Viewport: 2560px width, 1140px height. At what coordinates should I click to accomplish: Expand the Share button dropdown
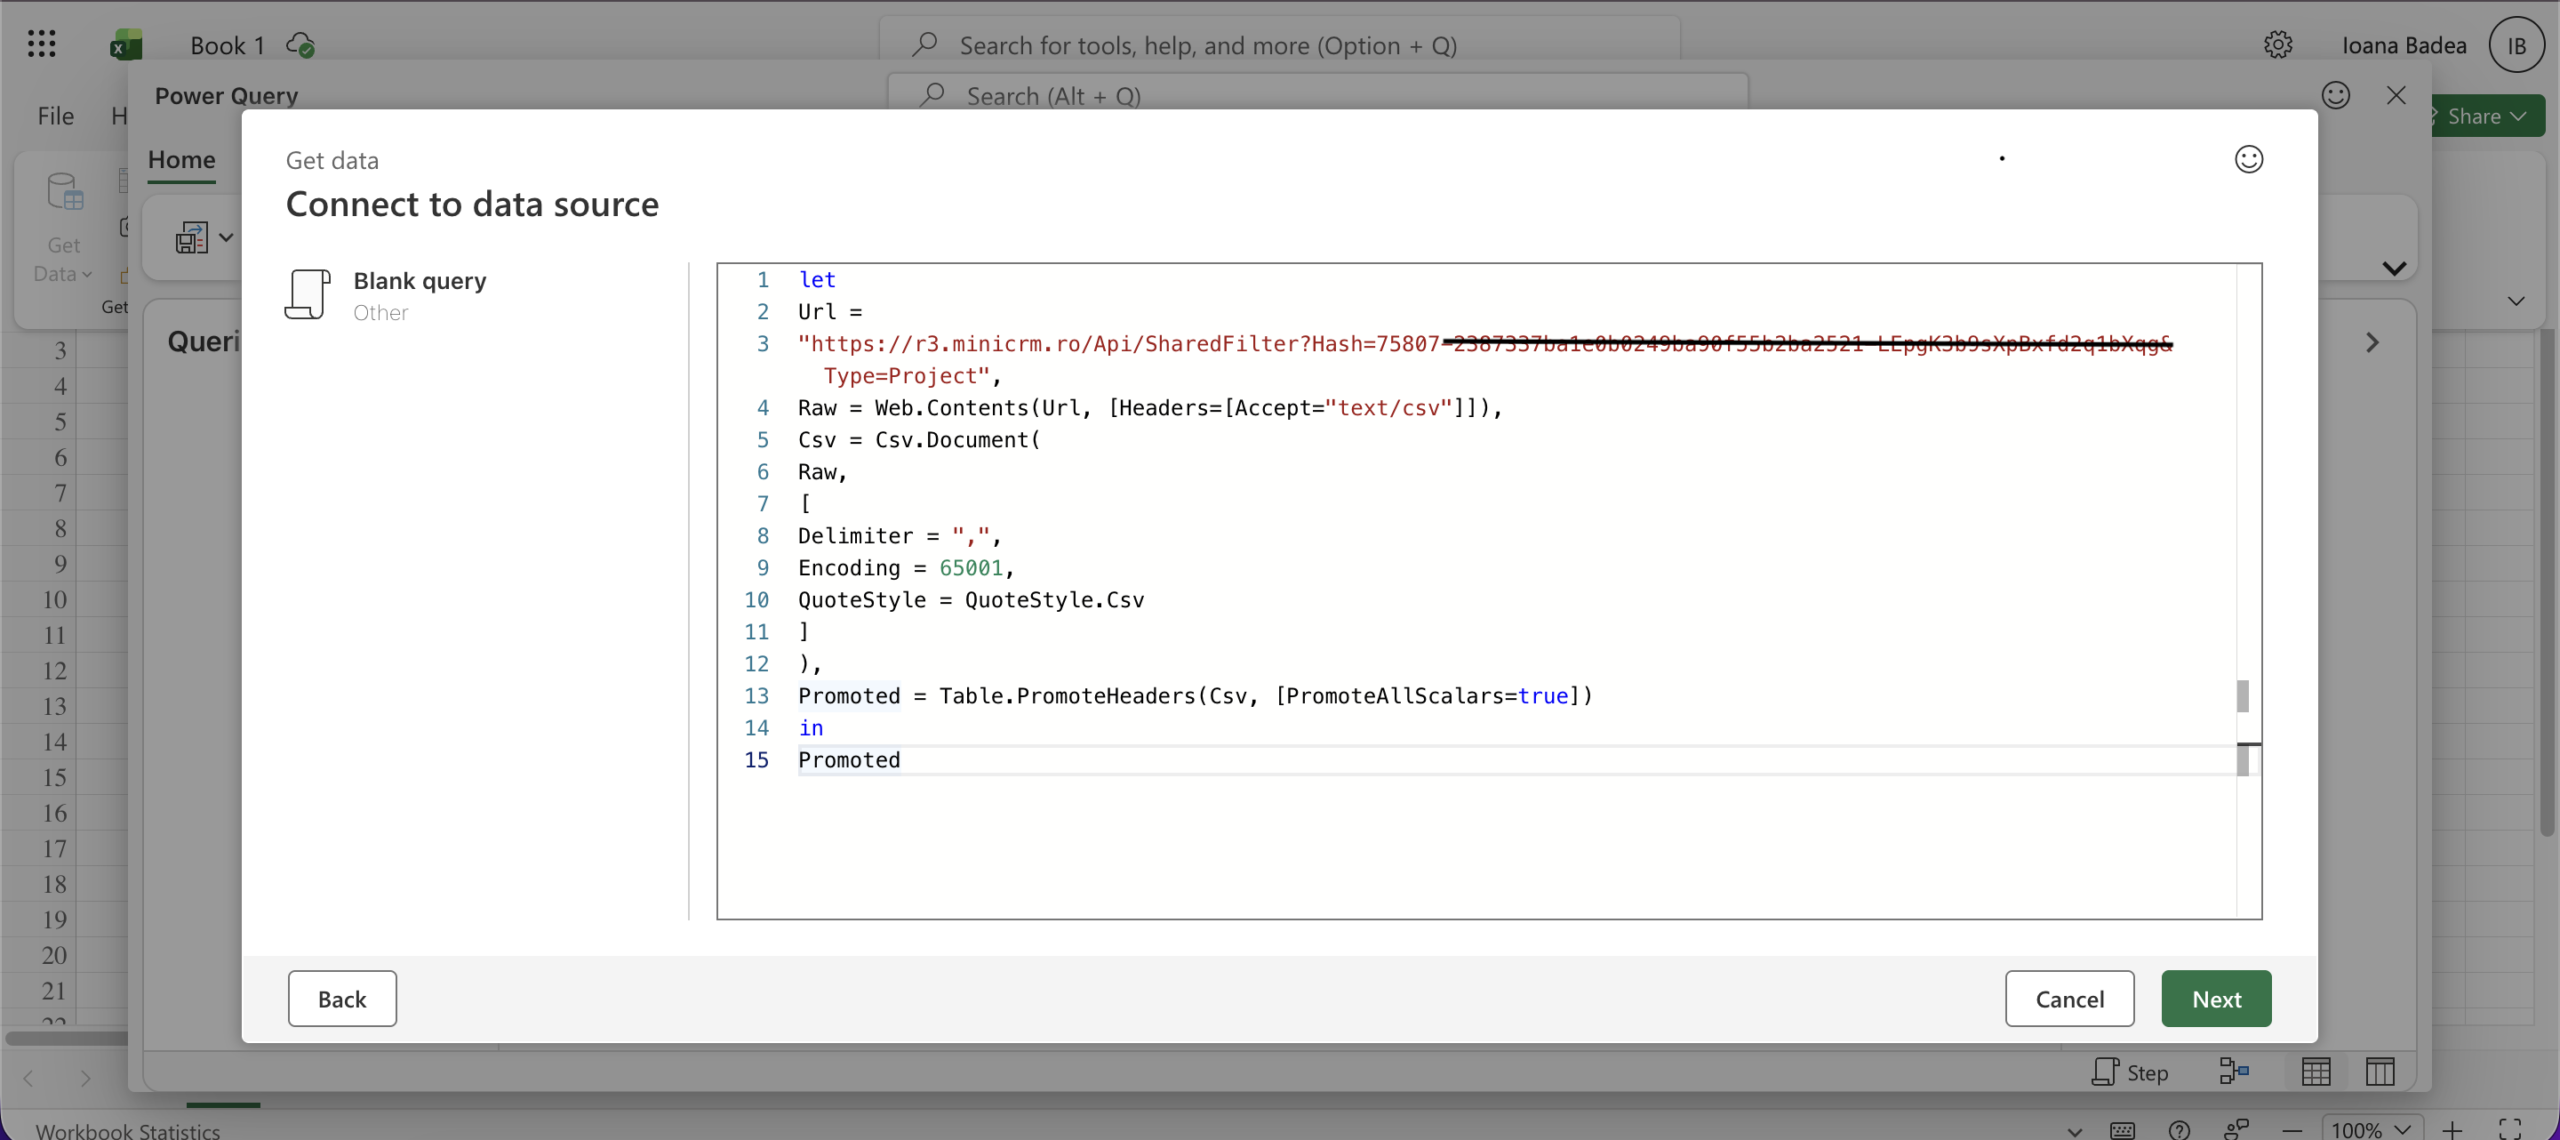point(2519,117)
